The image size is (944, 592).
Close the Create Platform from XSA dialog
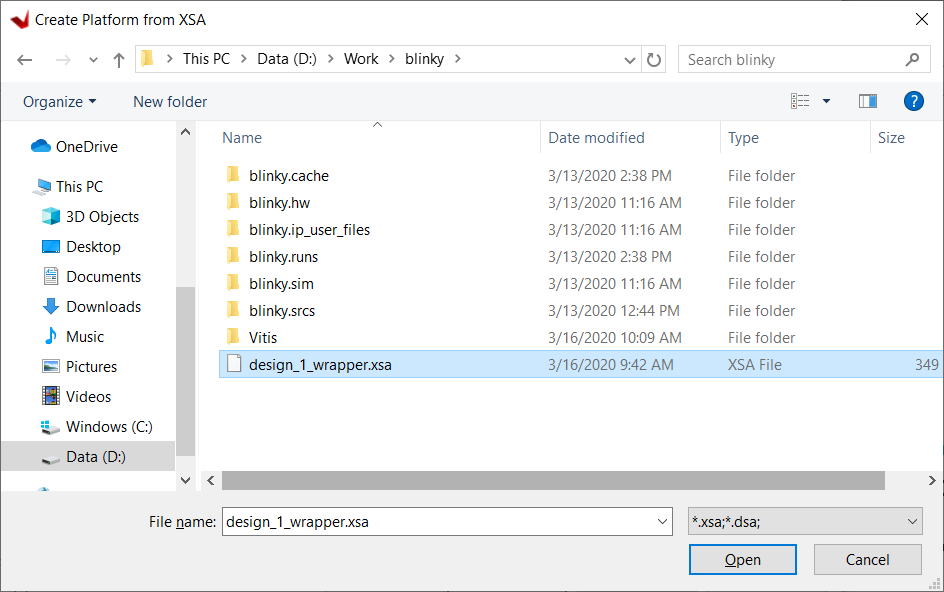click(921, 19)
